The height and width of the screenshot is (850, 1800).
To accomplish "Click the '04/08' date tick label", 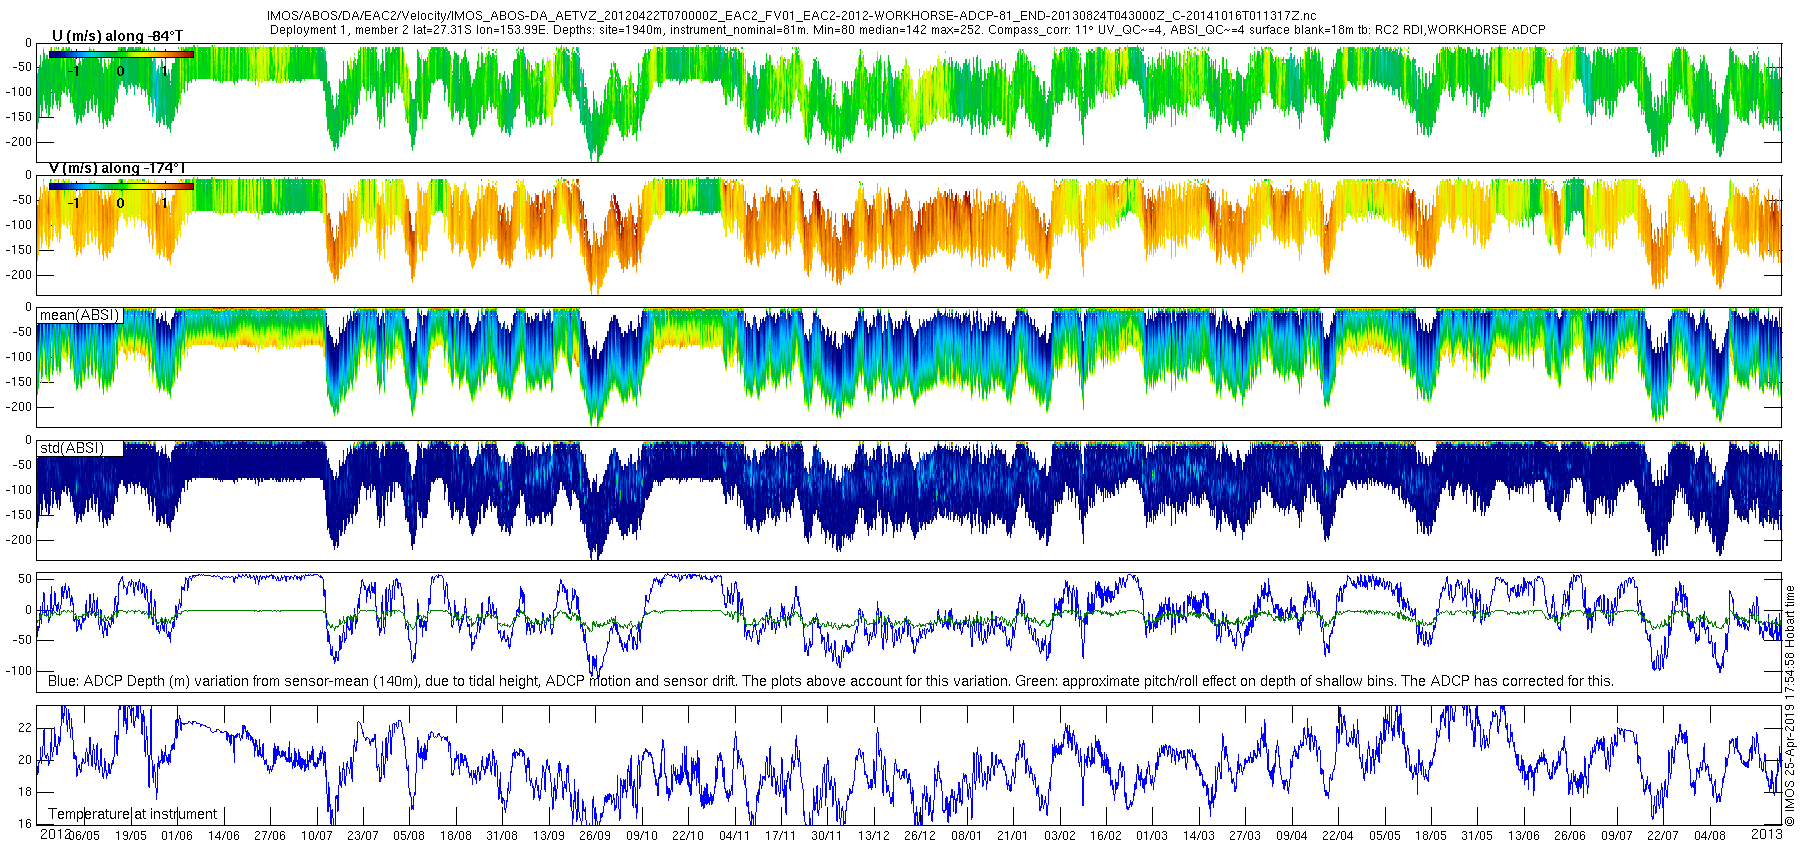I will click(1710, 836).
